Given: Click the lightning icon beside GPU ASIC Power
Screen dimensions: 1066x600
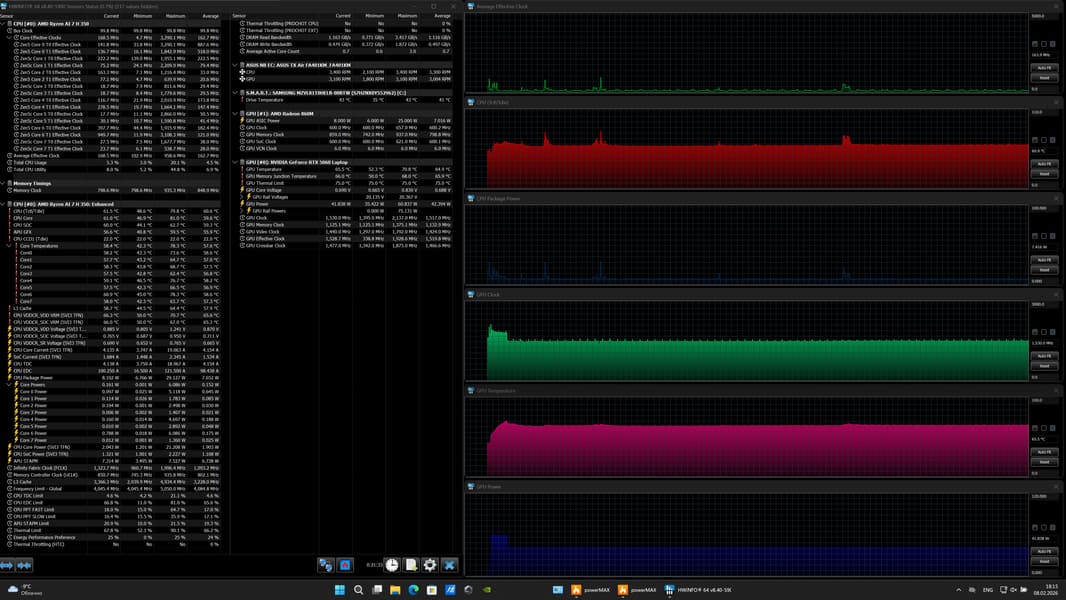Looking at the screenshot, I should click(x=242, y=120).
